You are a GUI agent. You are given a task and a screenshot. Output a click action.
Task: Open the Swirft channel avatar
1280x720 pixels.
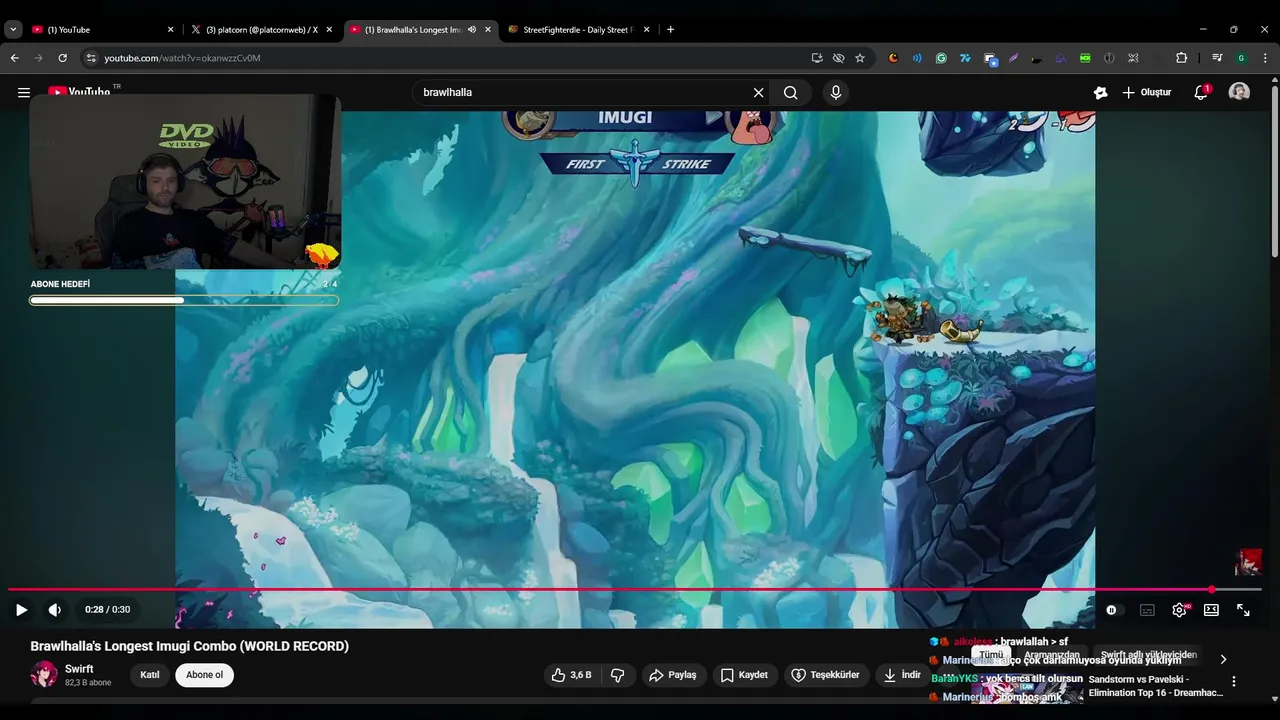(x=44, y=675)
